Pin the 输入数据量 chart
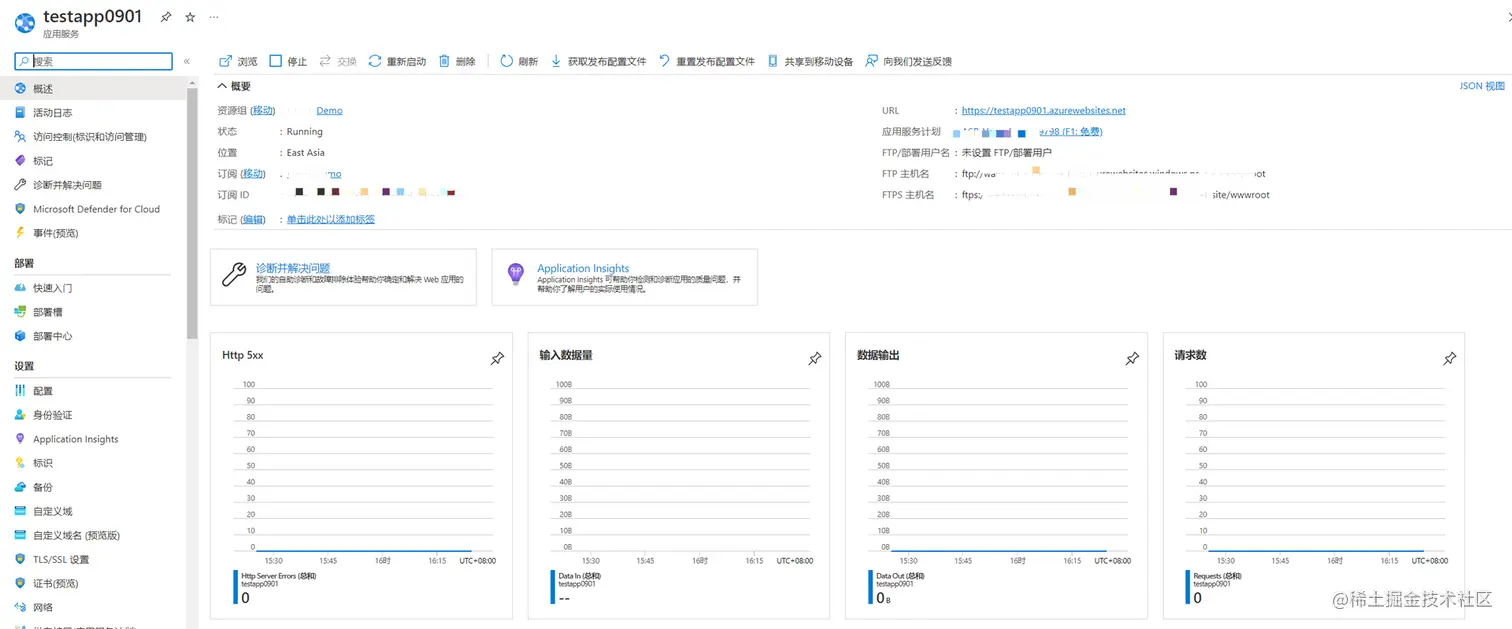The image size is (1512, 629). pyautogui.click(x=815, y=359)
